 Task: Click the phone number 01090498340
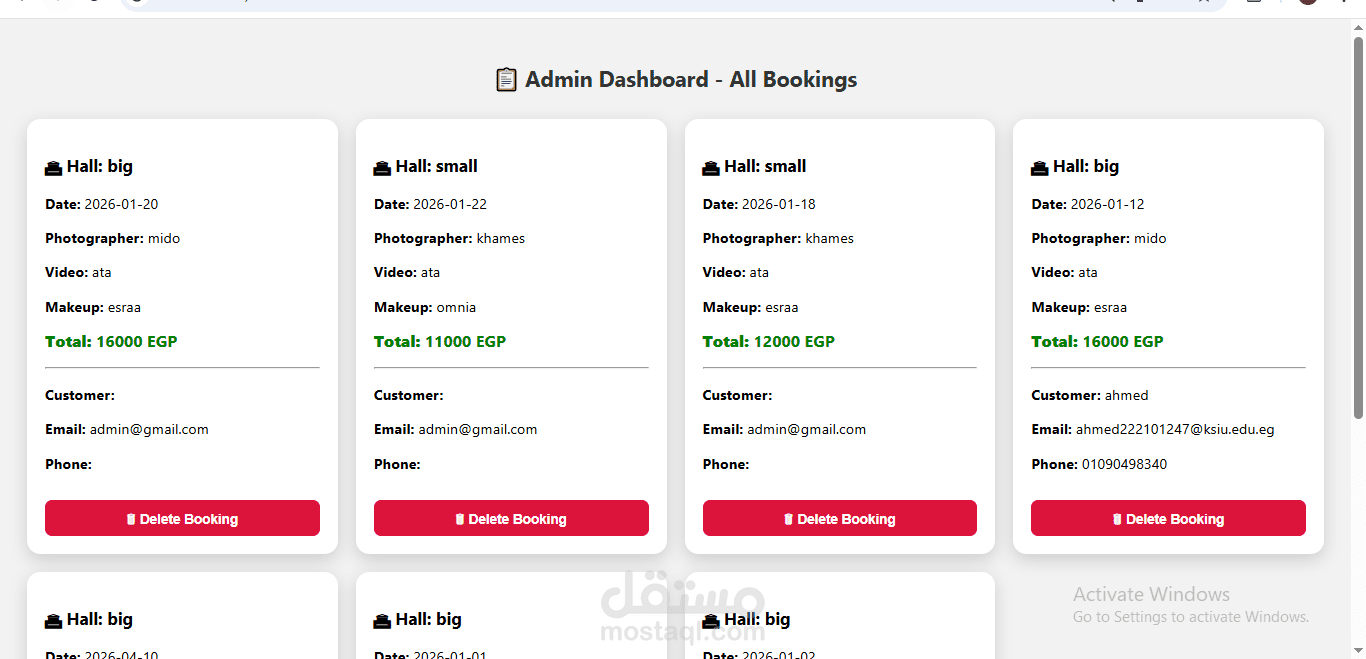[1124, 464]
